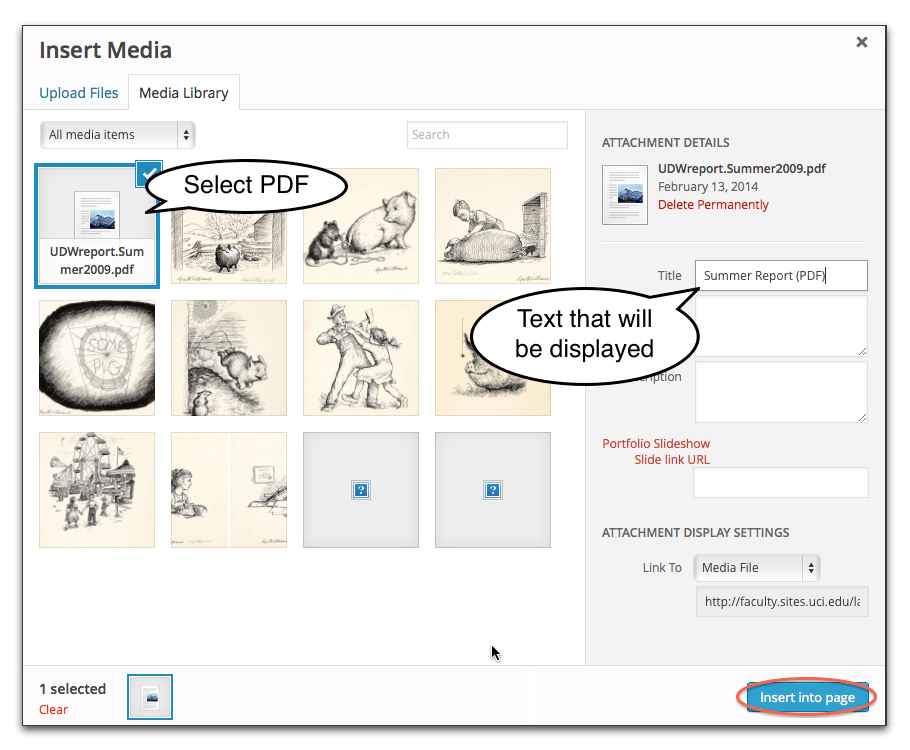910x750 pixels.
Task: Click the faculty.sites.uci.edu URL field
Action: pyautogui.click(x=782, y=601)
